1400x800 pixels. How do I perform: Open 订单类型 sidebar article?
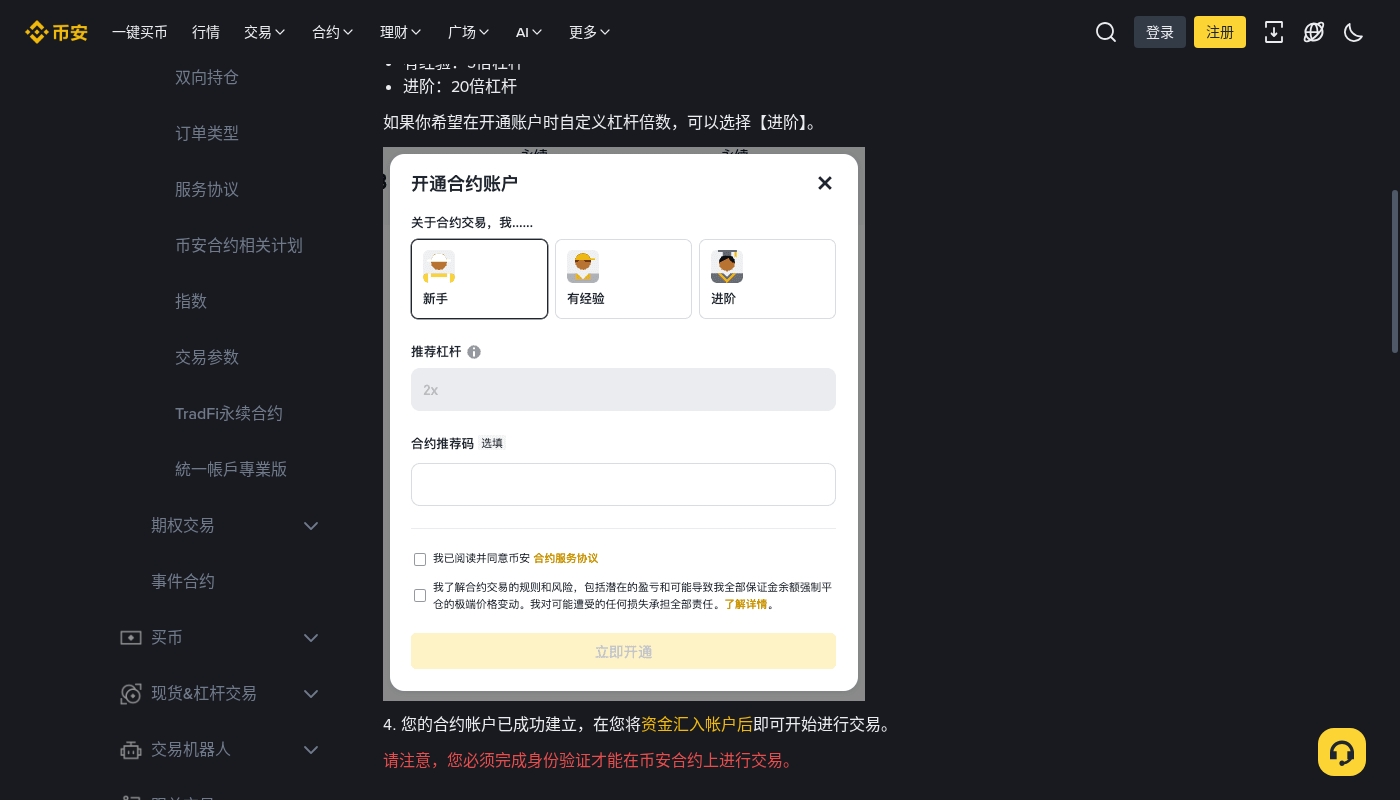click(x=207, y=133)
